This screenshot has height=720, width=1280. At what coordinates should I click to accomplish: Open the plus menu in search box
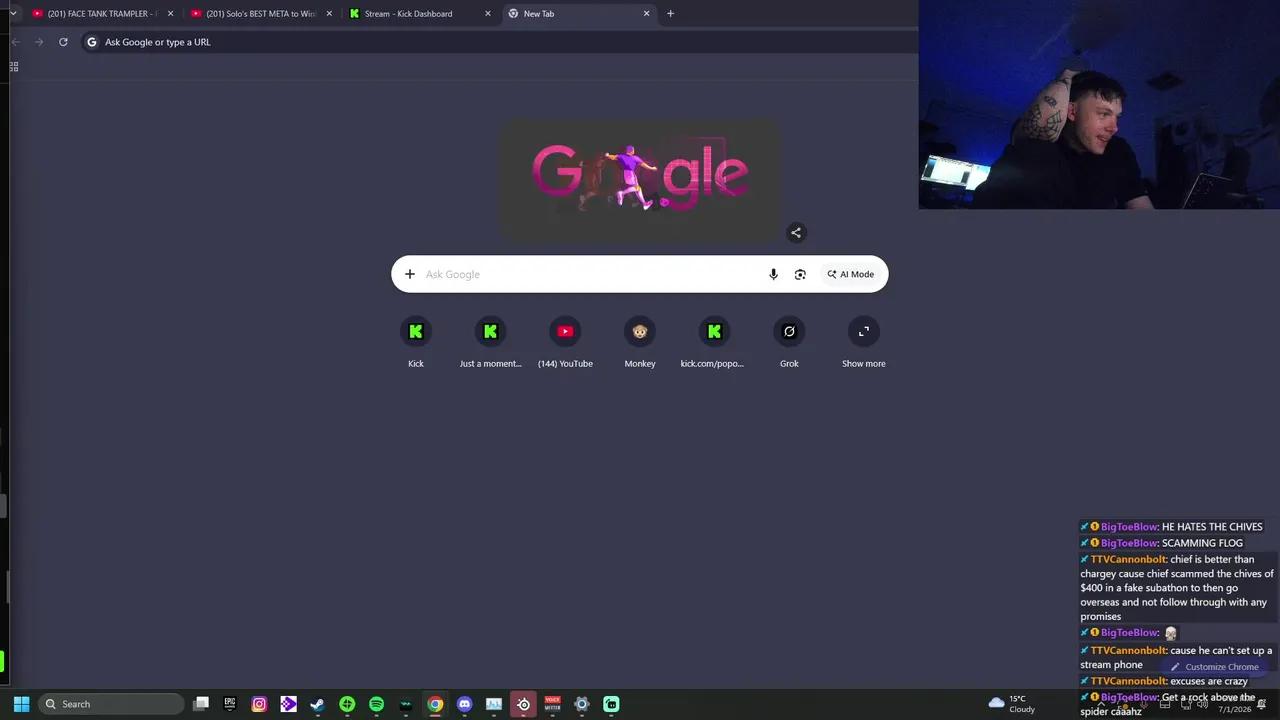(409, 274)
